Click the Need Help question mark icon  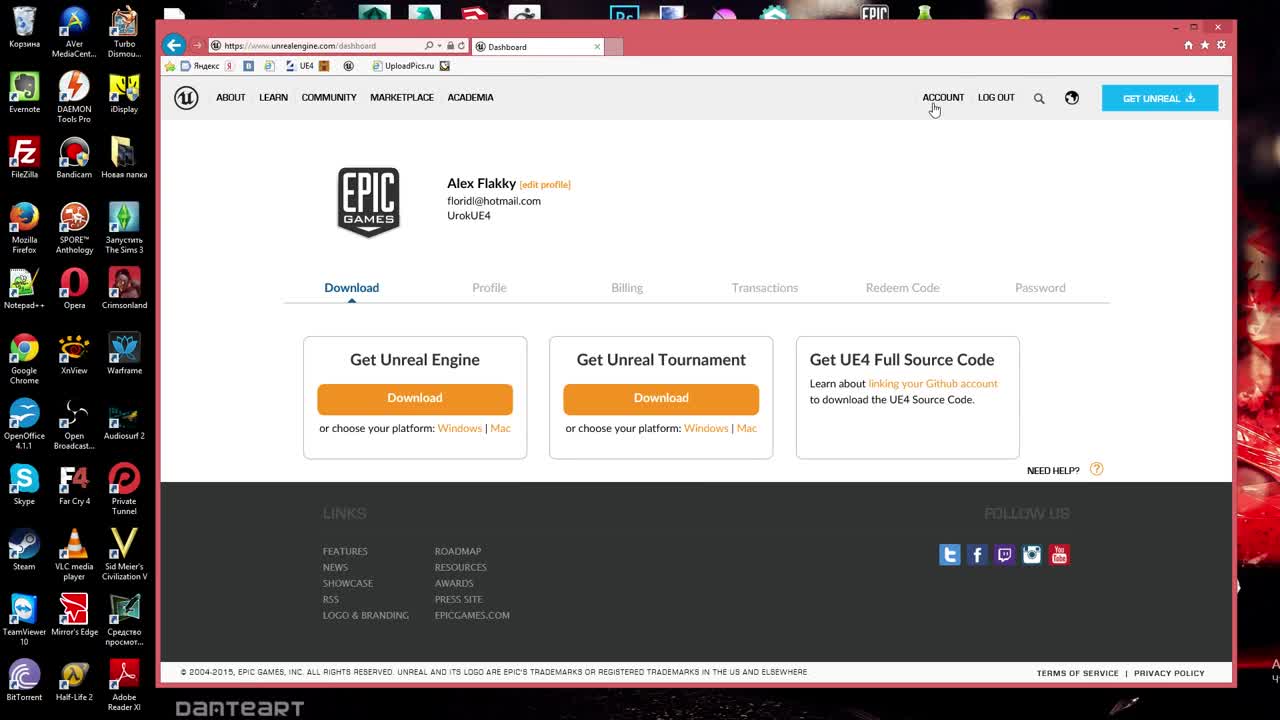[1096, 469]
